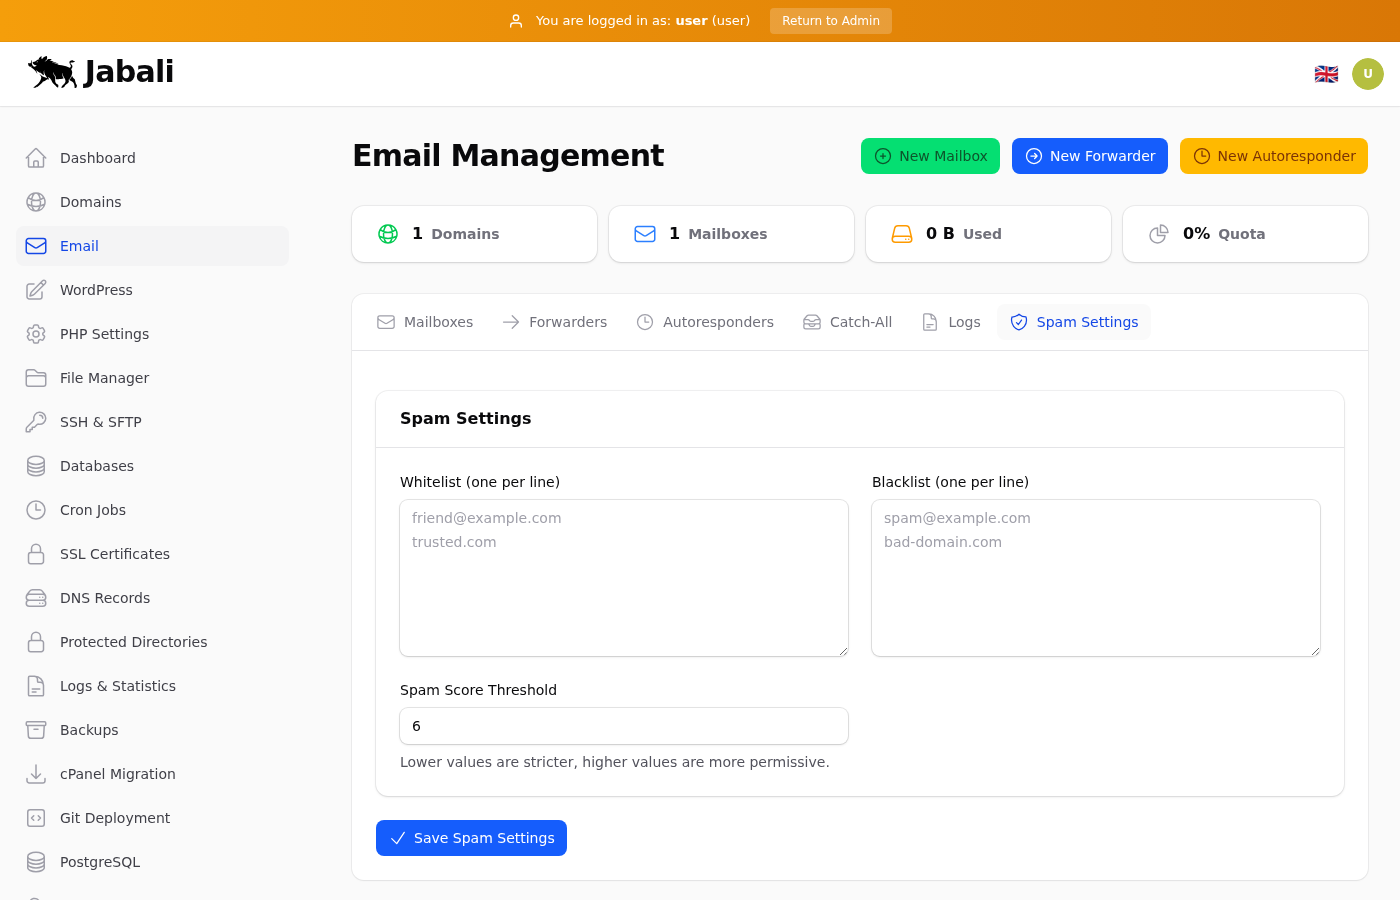Click the SSH & SFTP key icon
The height and width of the screenshot is (900, 1400).
tap(36, 422)
